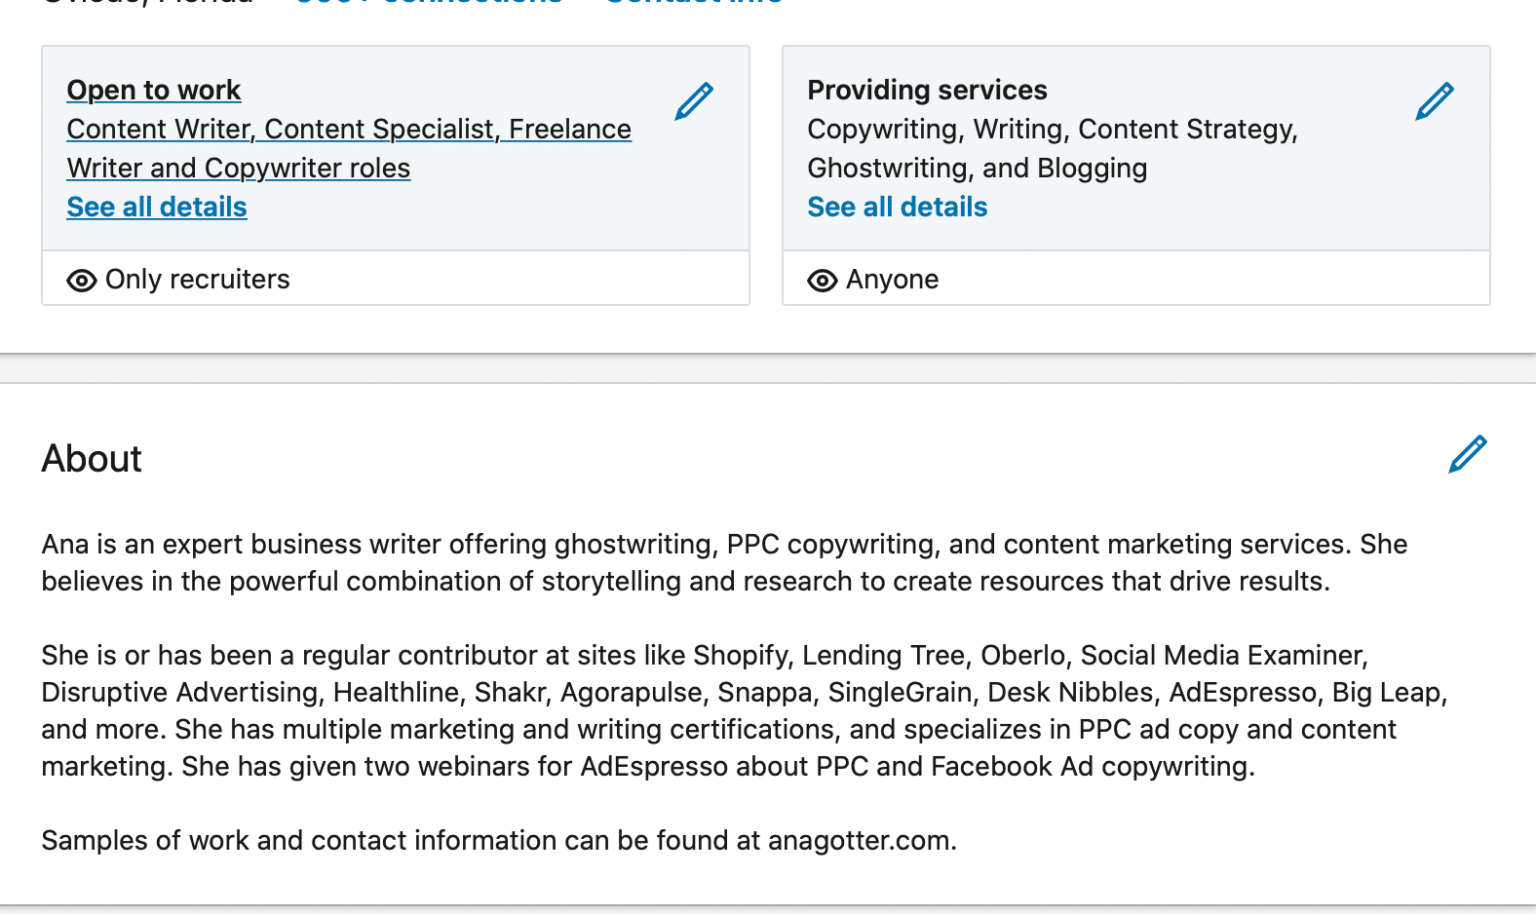Click the Copywriting, Writing, Content Strategy text
1536x914 pixels.
1052,129
